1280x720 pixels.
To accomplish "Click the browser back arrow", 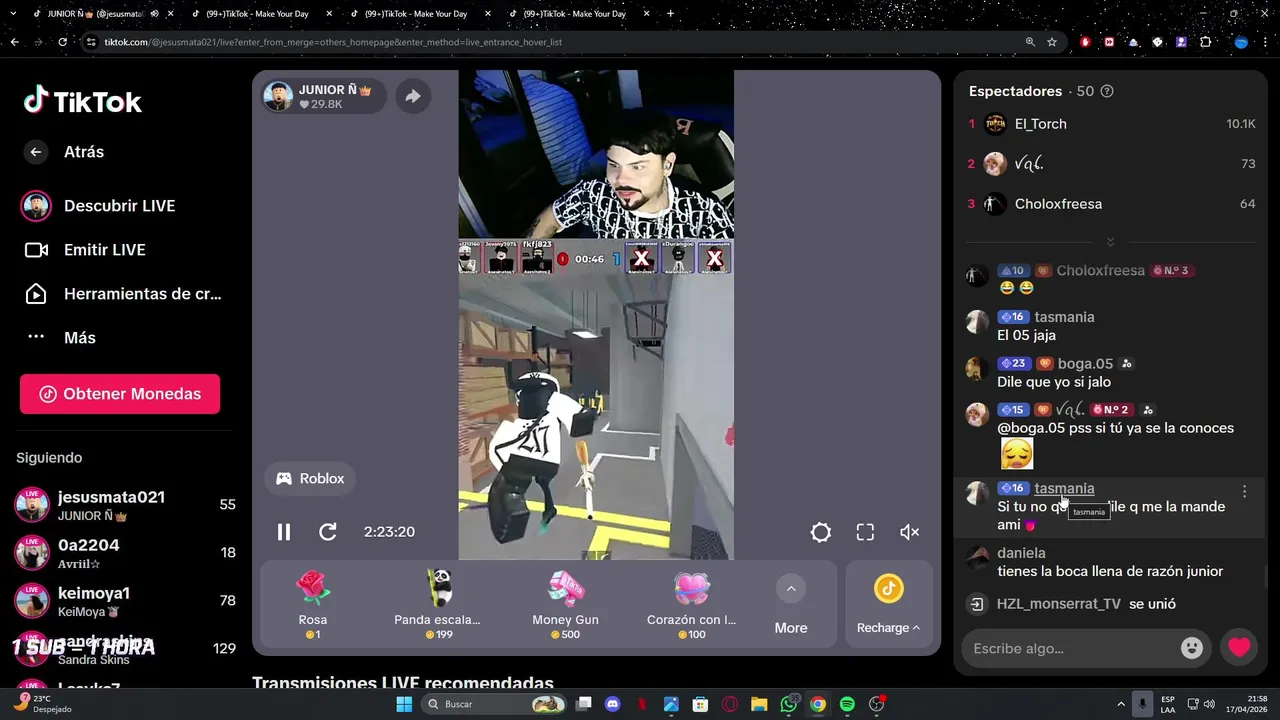I will (14, 42).
